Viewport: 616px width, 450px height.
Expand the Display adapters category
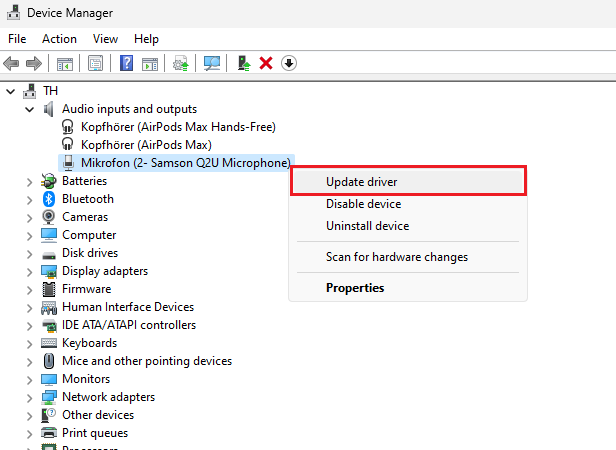coord(29,271)
